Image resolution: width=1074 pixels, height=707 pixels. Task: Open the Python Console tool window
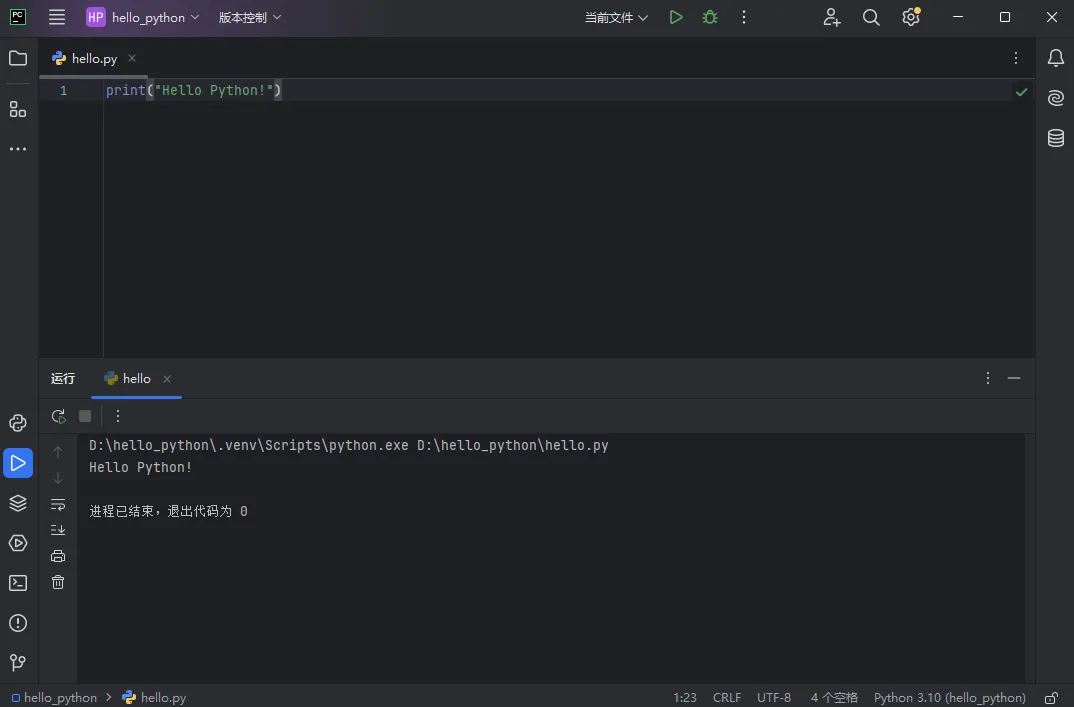[x=18, y=423]
